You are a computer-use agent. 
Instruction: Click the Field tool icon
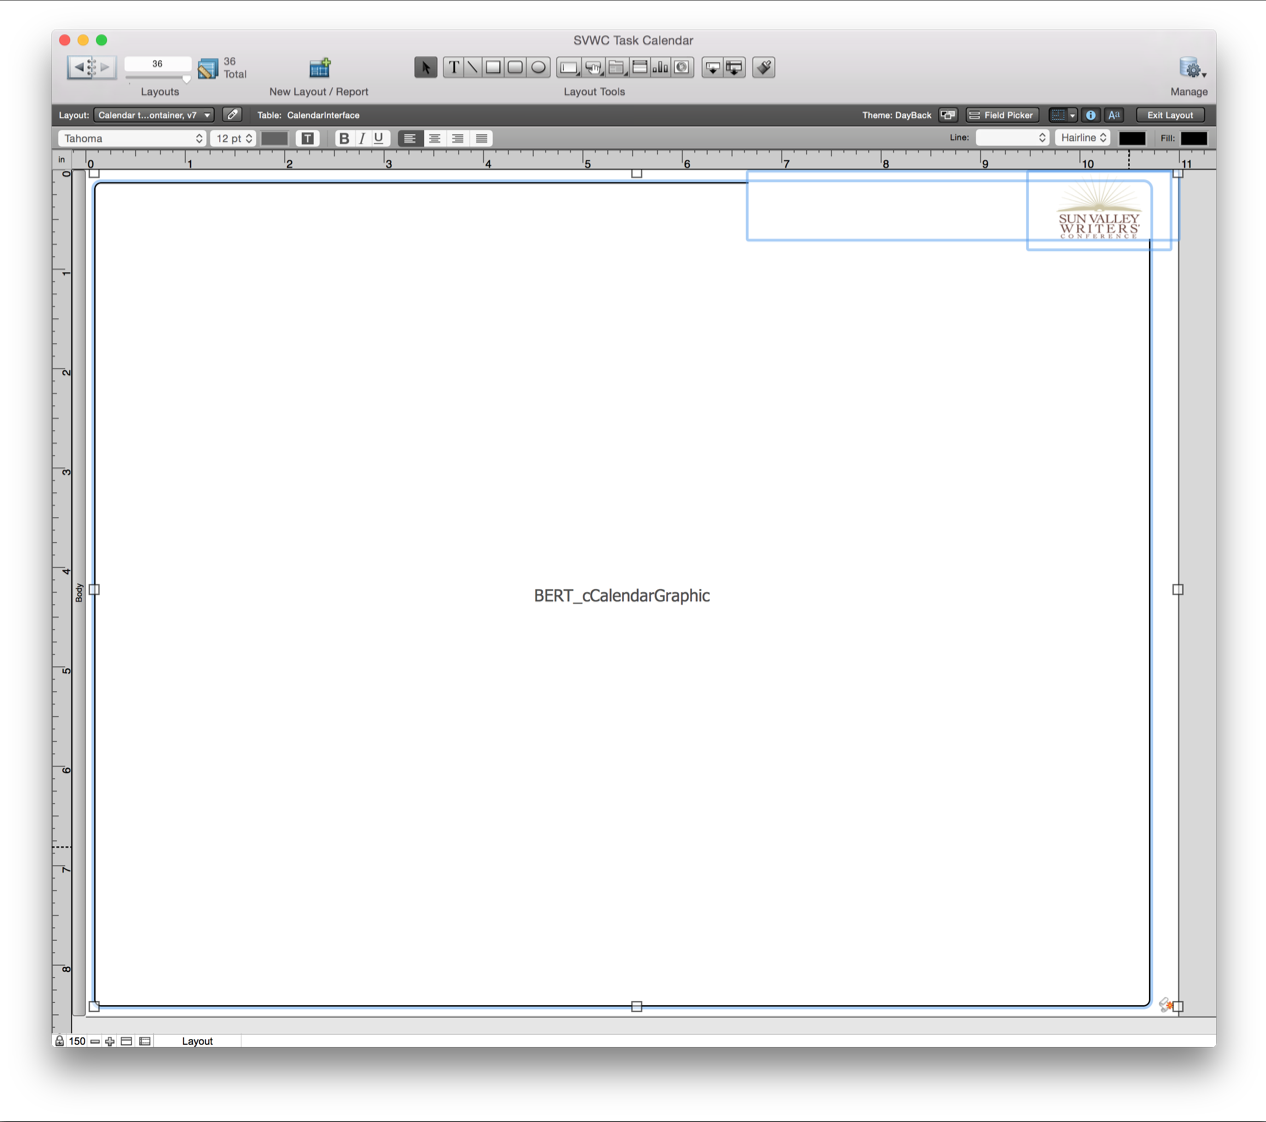click(712, 68)
